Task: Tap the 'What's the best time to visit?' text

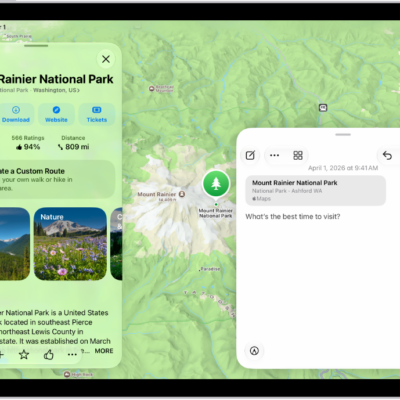Action: pyautogui.click(x=293, y=217)
